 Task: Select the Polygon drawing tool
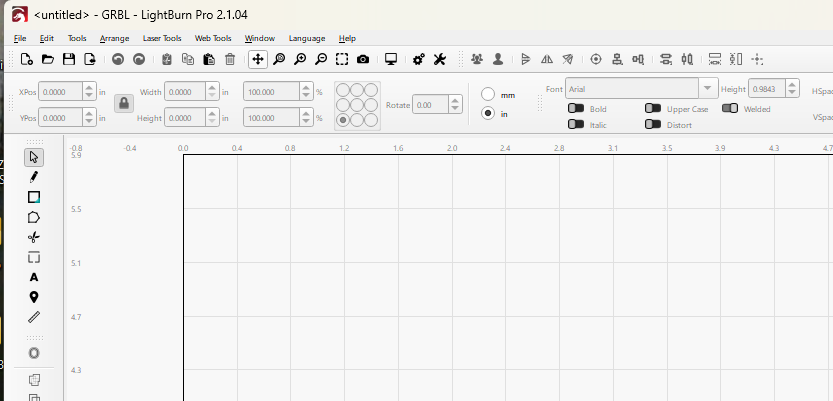coord(34,217)
